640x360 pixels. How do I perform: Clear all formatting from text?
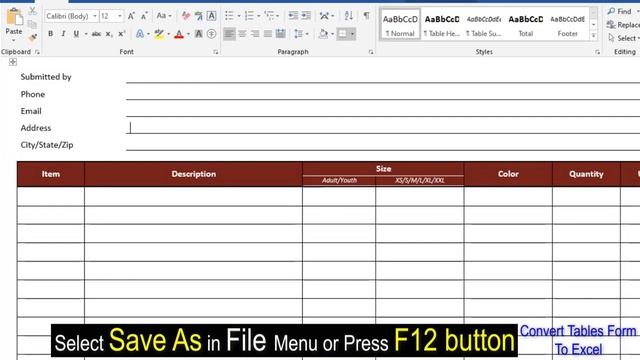click(x=186, y=16)
